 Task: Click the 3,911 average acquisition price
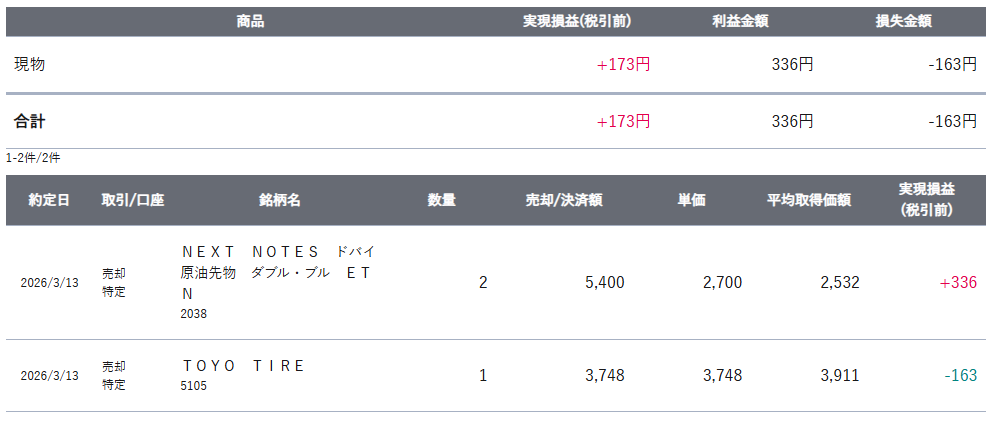tap(839, 376)
